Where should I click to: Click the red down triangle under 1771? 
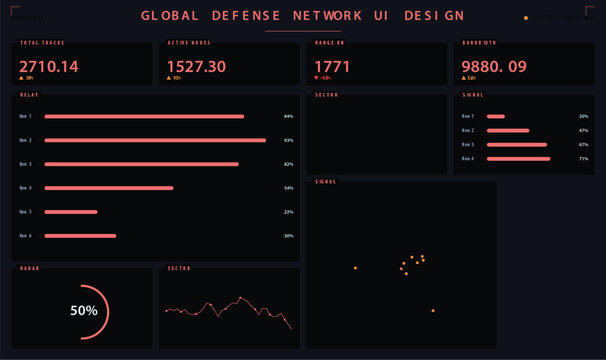[x=317, y=78]
